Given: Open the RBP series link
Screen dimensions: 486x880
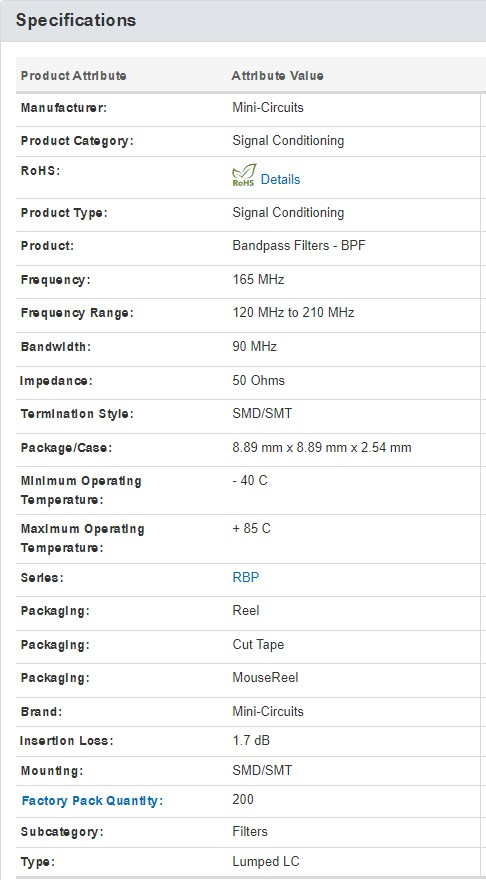Looking at the screenshot, I should point(246,578).
